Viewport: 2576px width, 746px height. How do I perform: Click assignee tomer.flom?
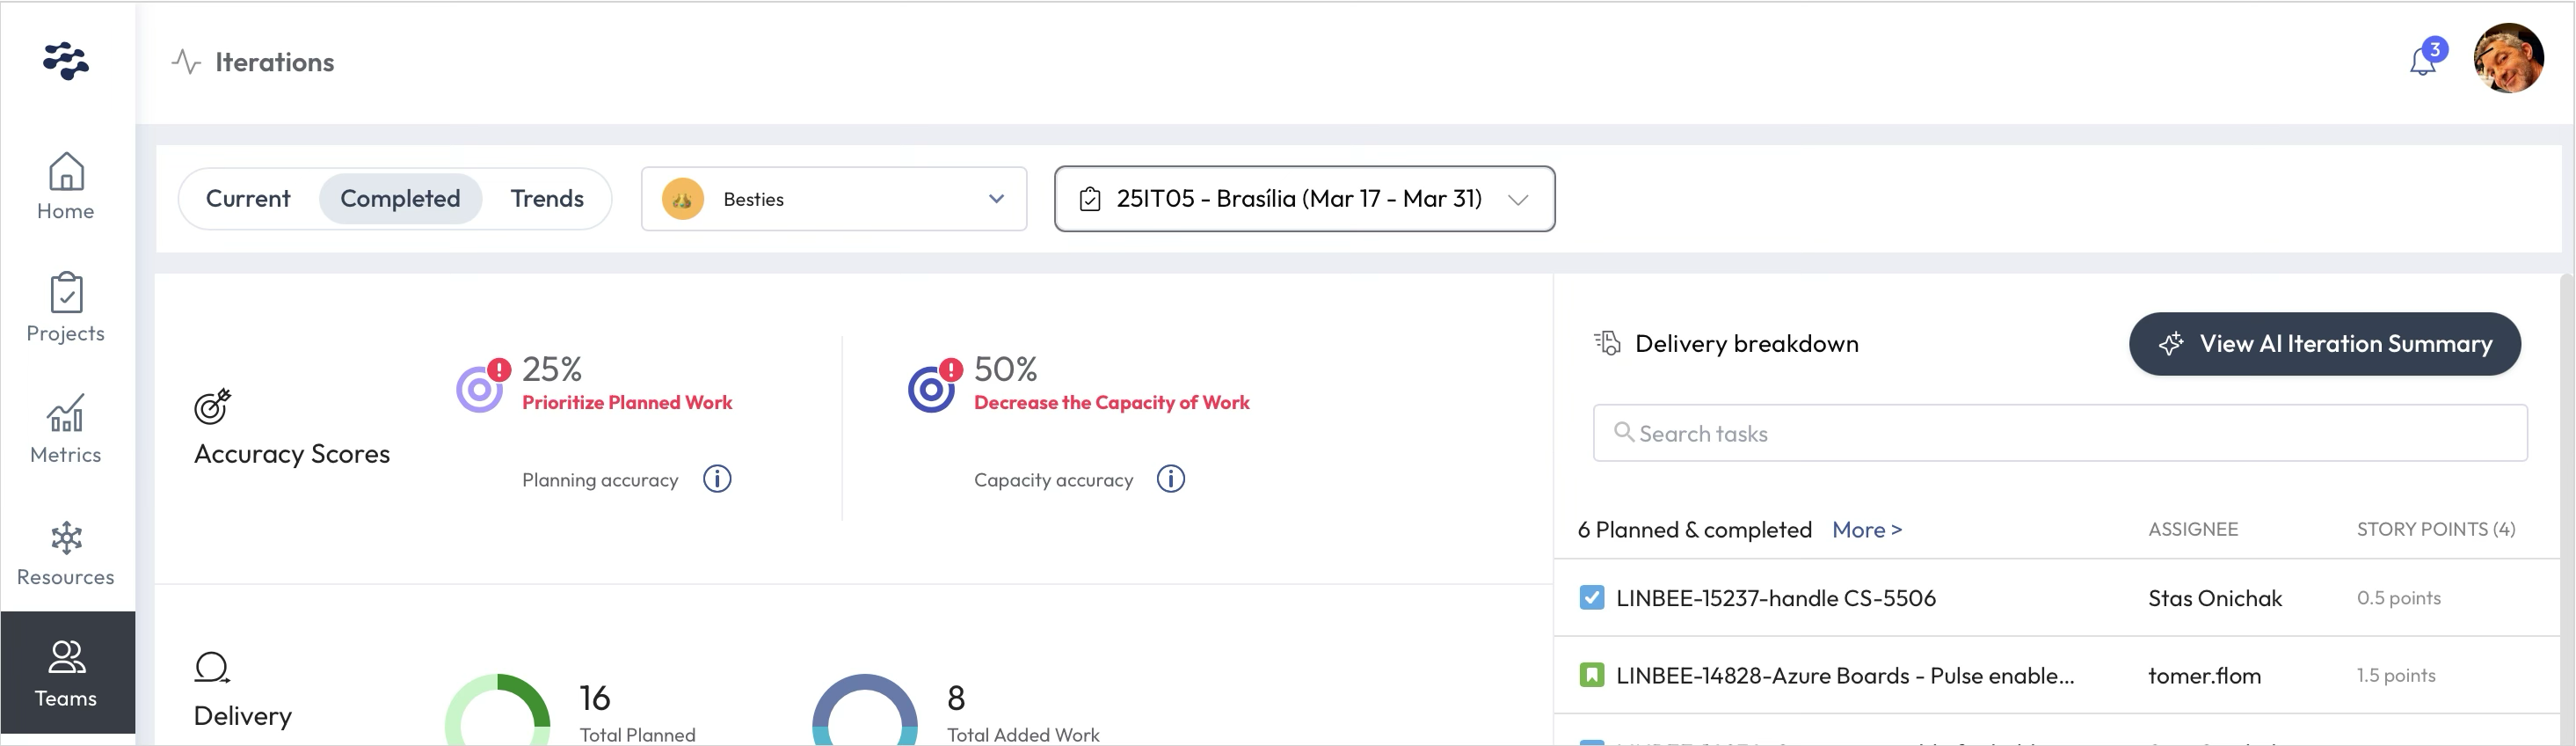pyautogui.click(x=2204, y=675)
